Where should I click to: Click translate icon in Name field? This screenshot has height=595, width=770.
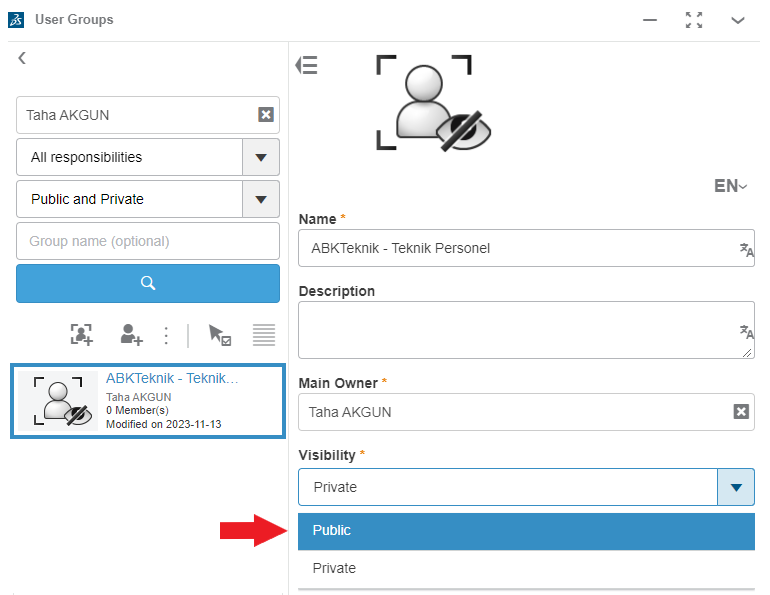coord(746,249)
